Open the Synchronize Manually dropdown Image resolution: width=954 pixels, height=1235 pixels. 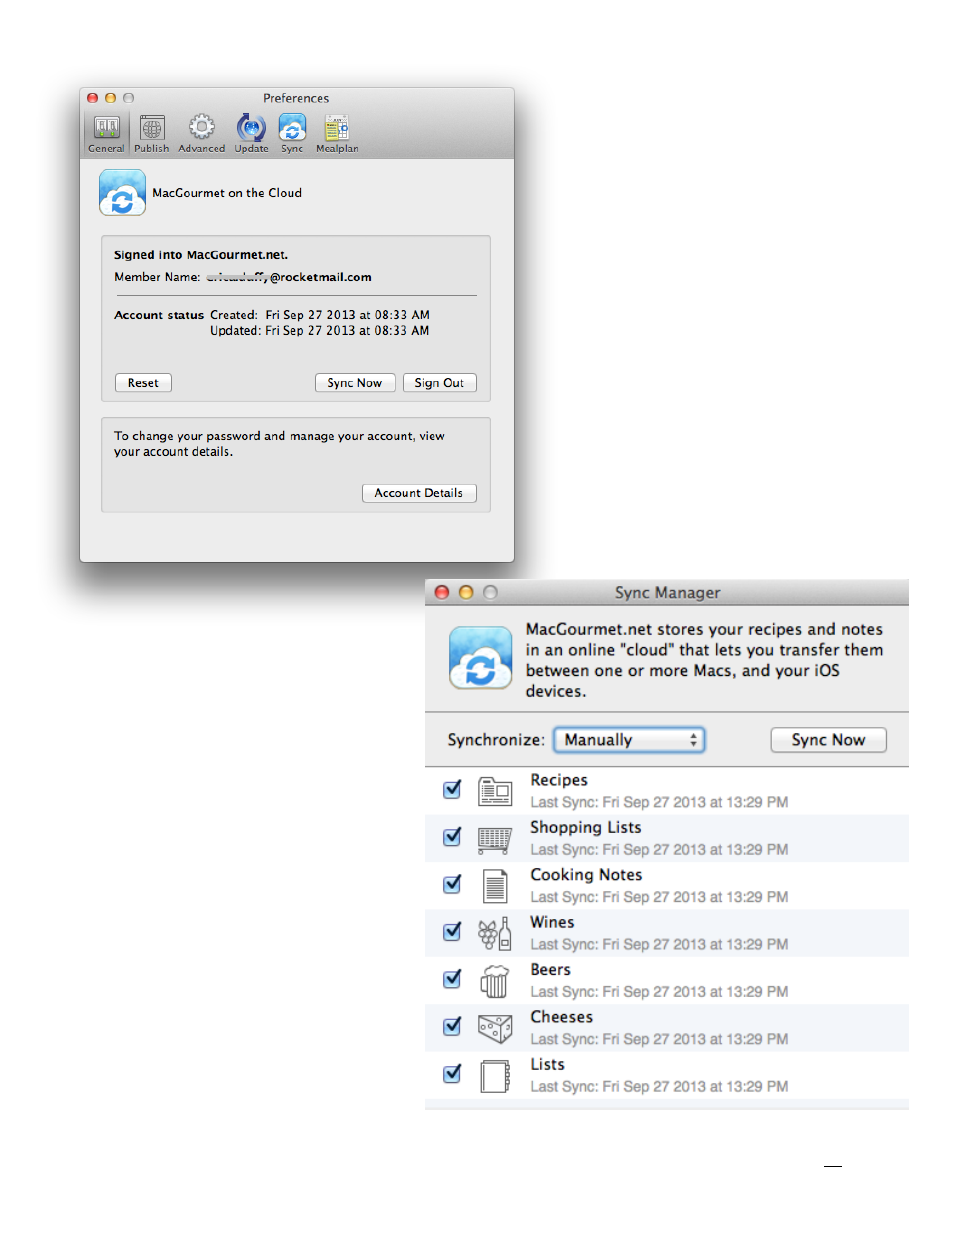coord(630,740)
